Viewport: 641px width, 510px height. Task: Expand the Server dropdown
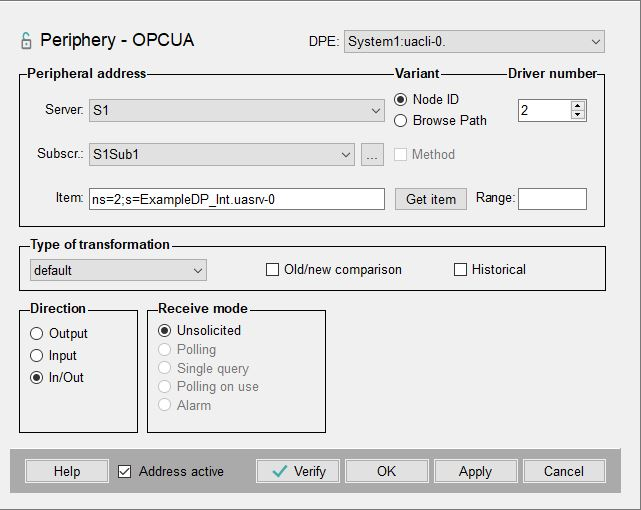coord(376,111)
